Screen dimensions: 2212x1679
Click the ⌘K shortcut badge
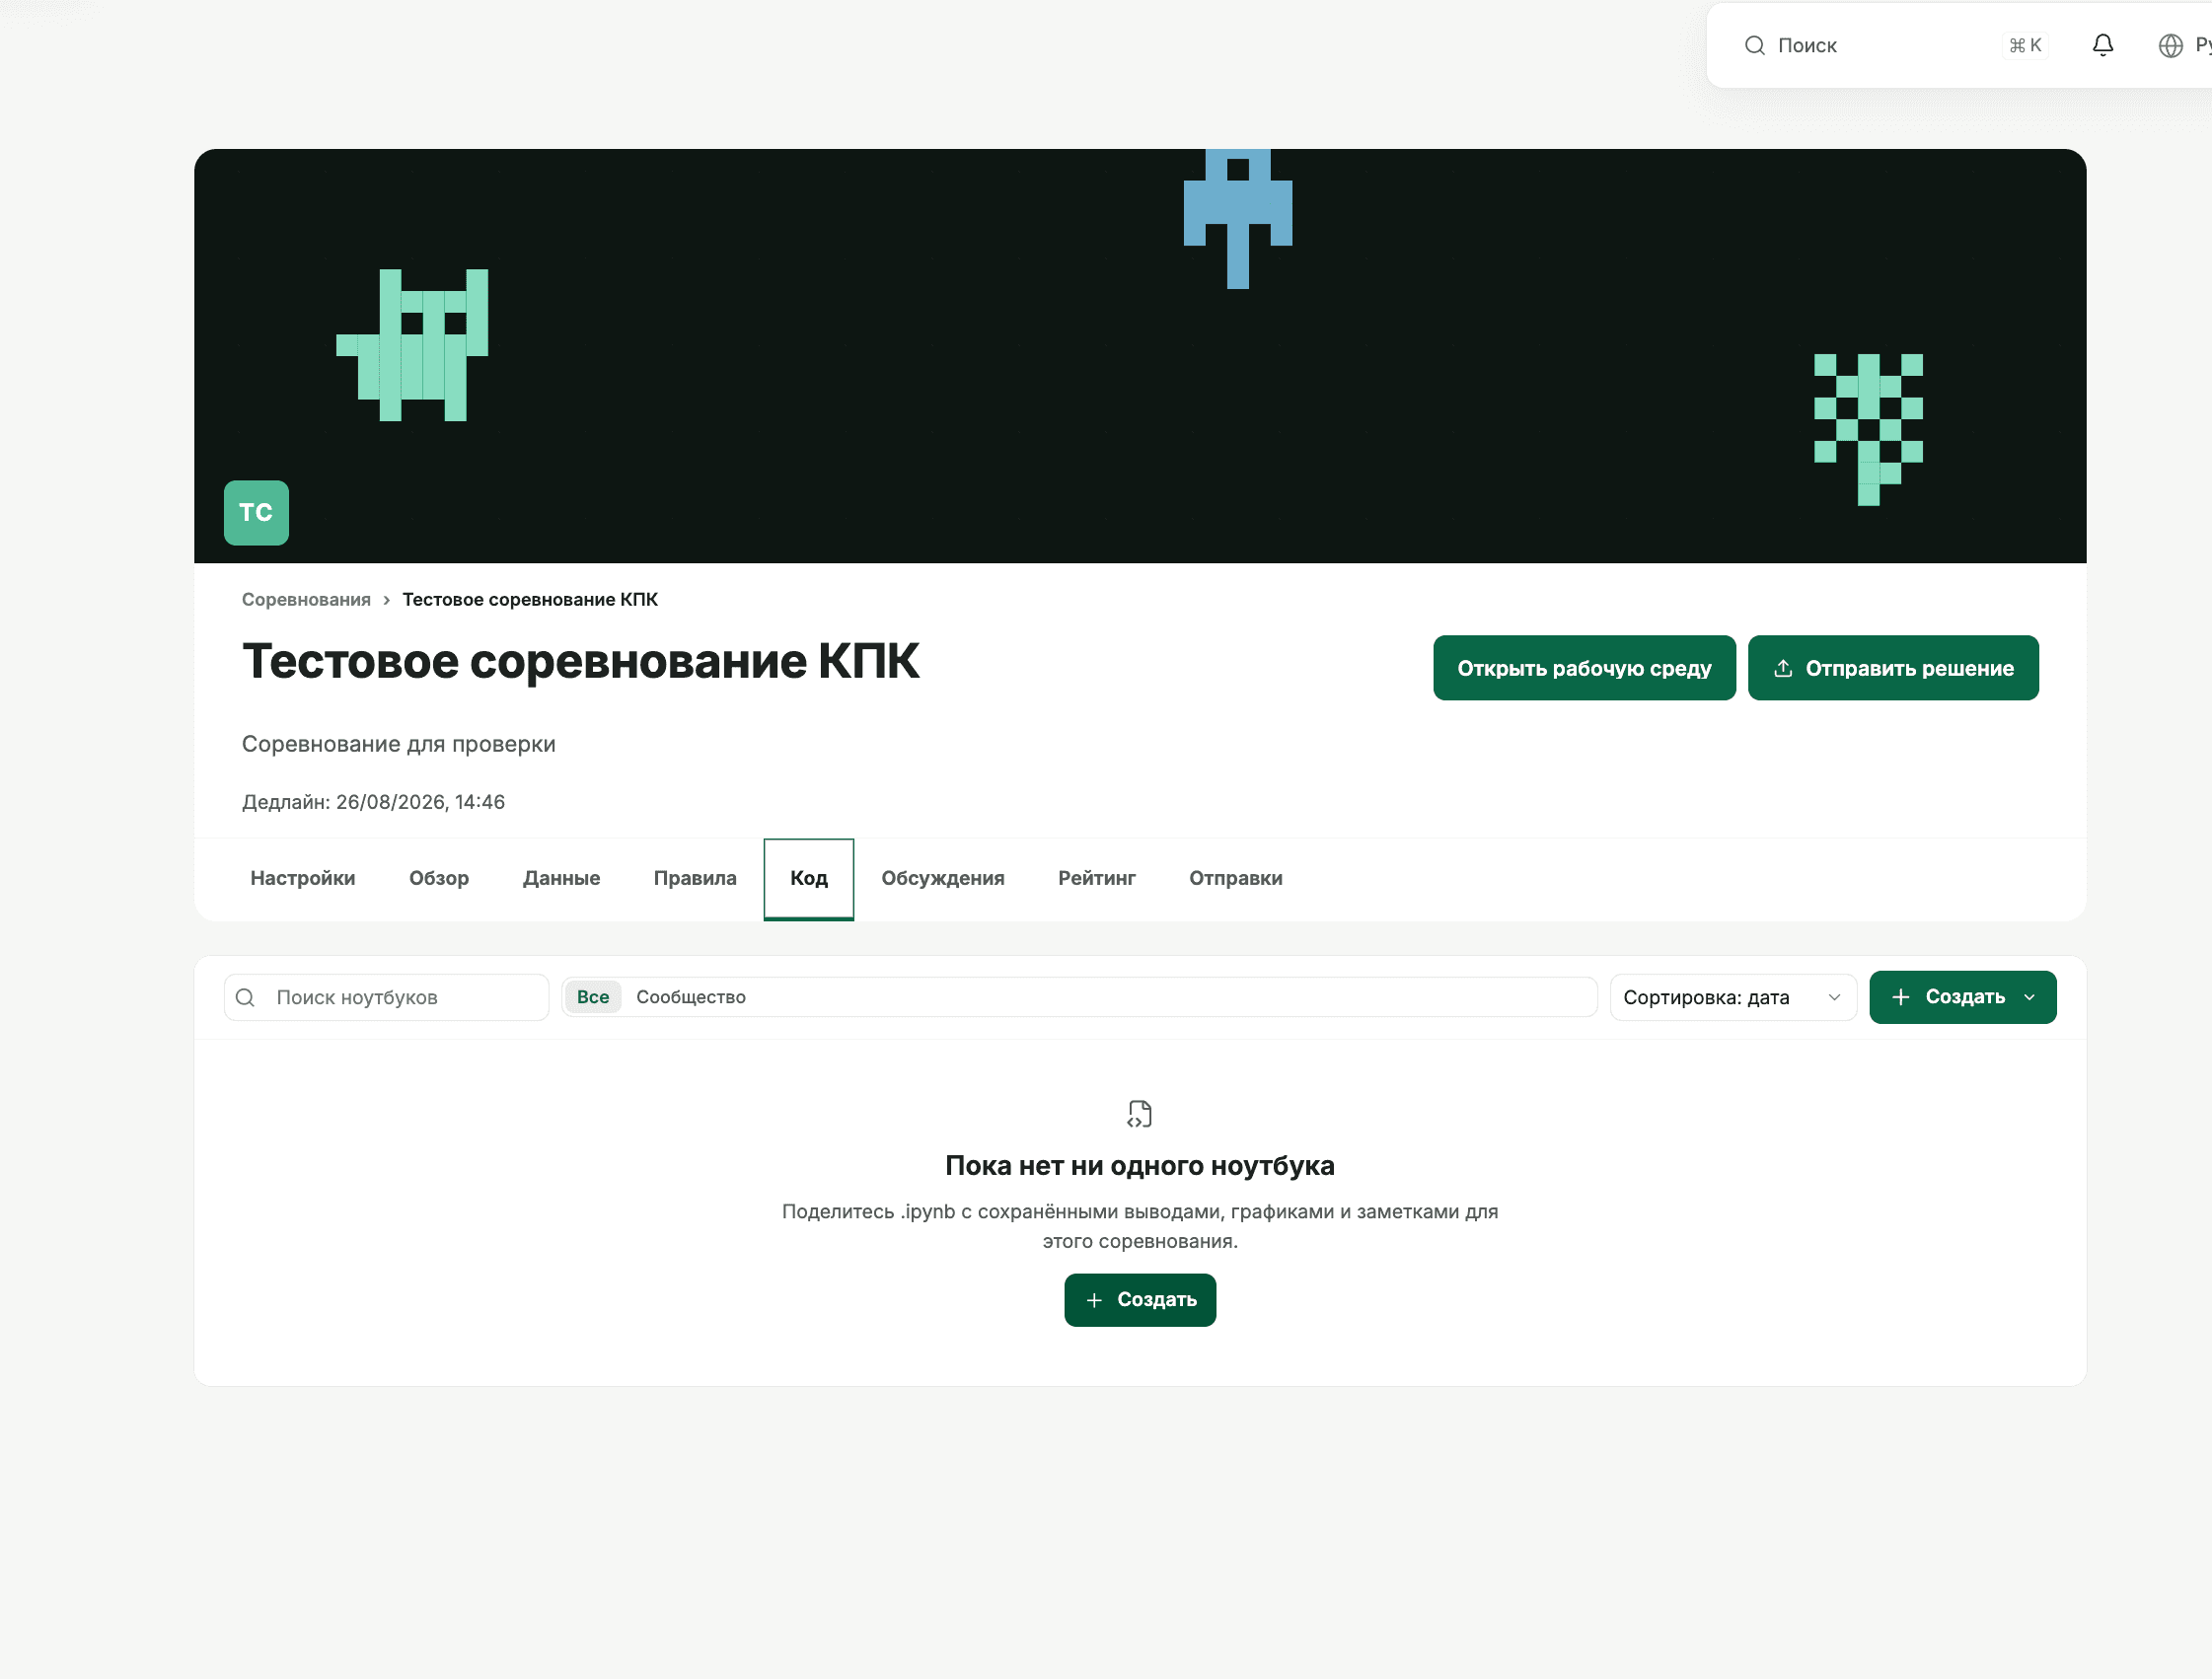coord(2025,46)
